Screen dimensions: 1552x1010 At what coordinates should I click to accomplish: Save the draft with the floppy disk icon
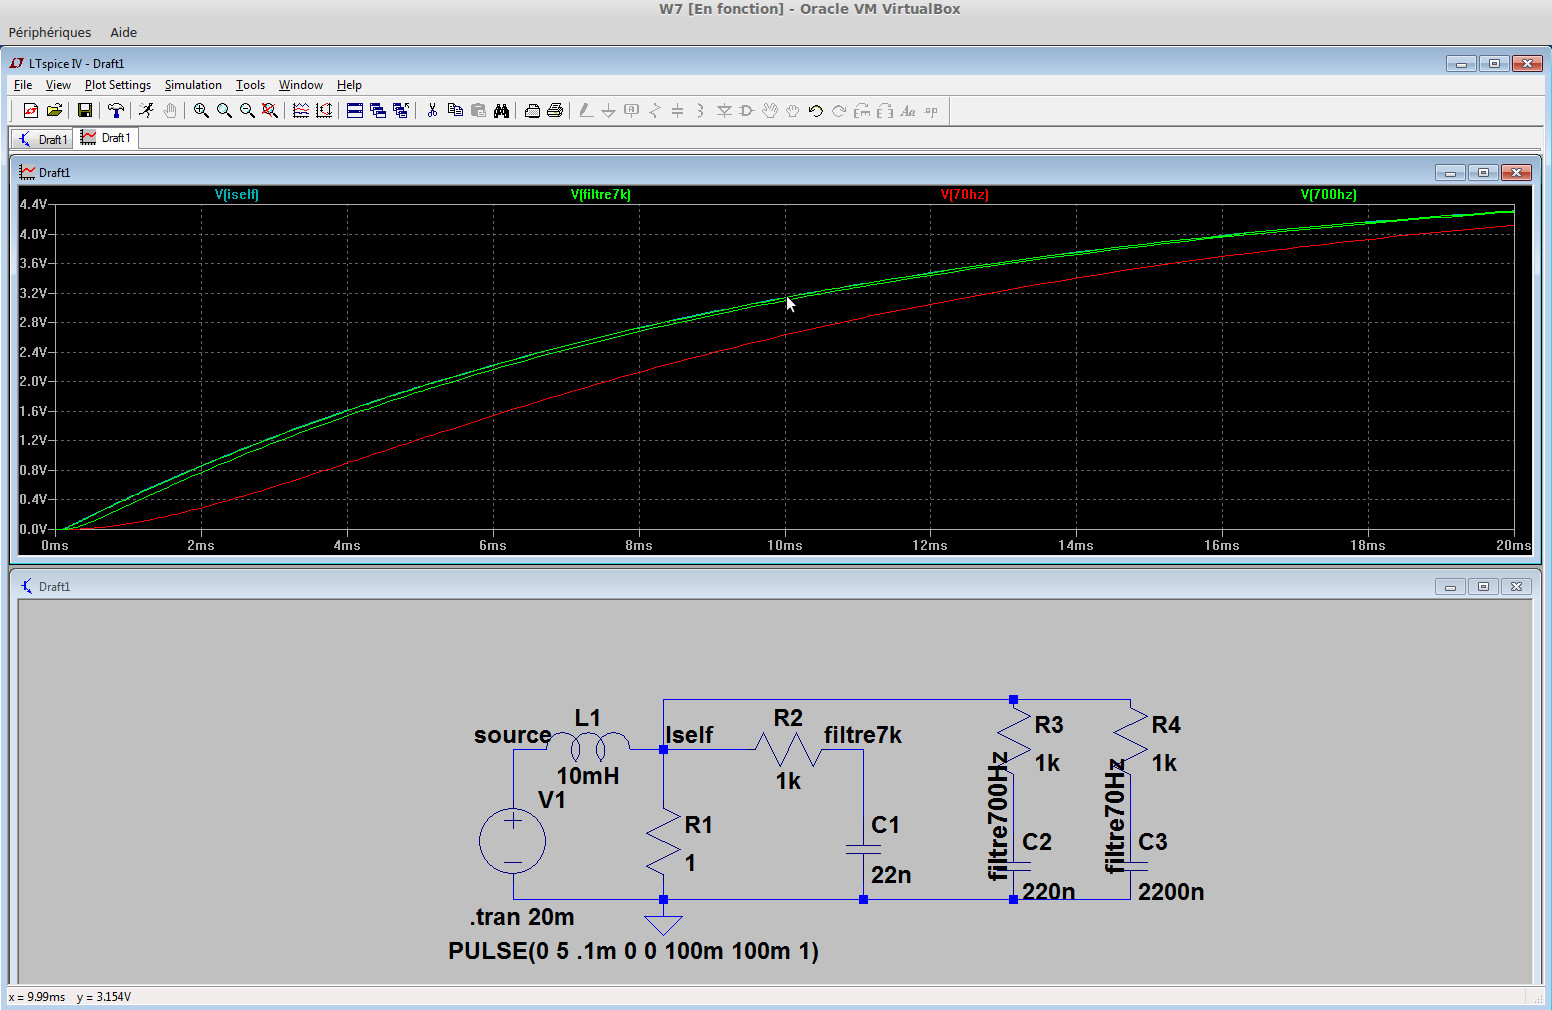85,111
